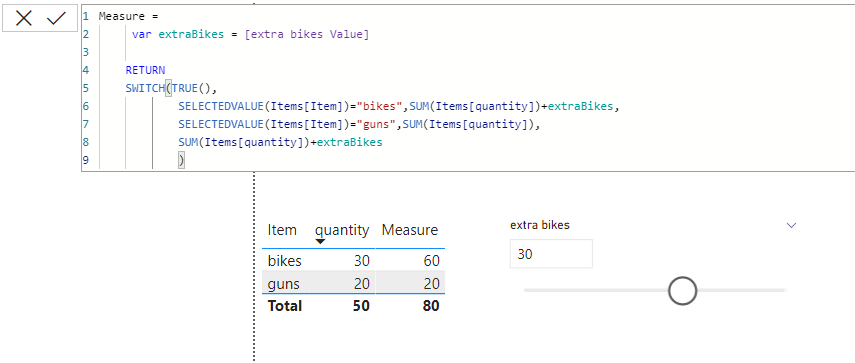Select the 'bikes' row cell
The image size is (855, 363).
click(x=285, y=261)
